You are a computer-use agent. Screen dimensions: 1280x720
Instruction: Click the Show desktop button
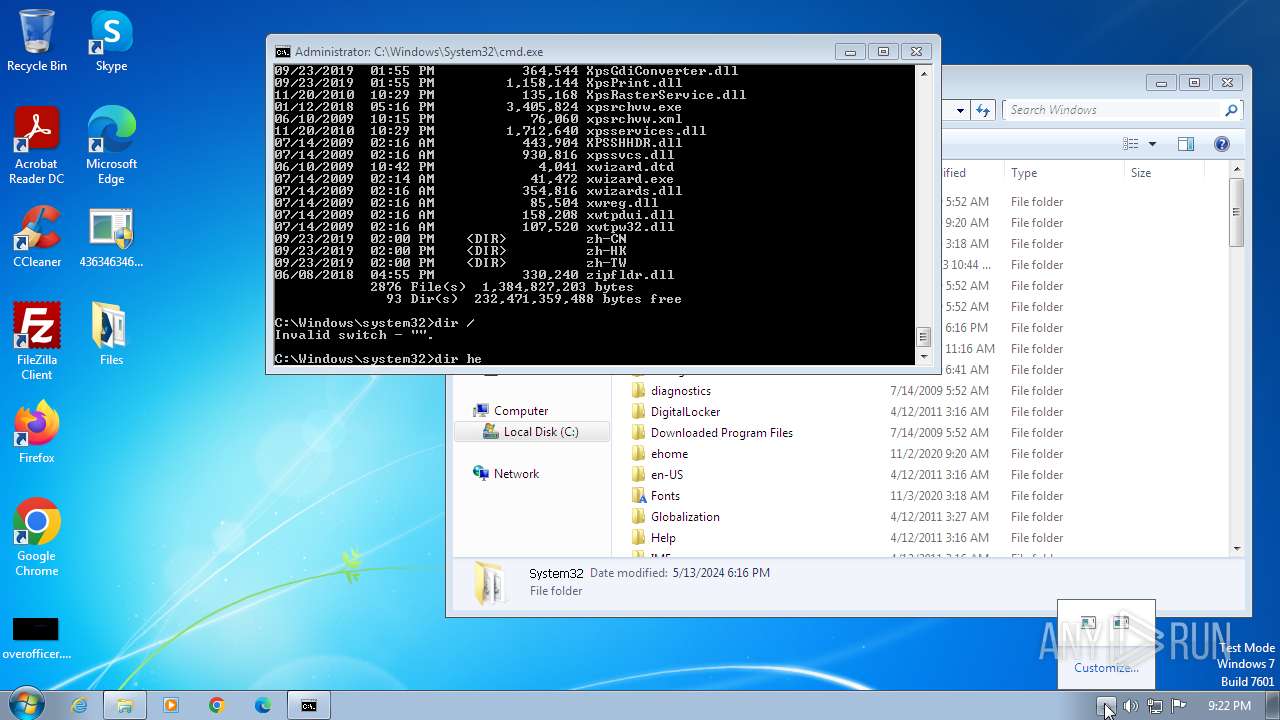[x=1273, y=705]
